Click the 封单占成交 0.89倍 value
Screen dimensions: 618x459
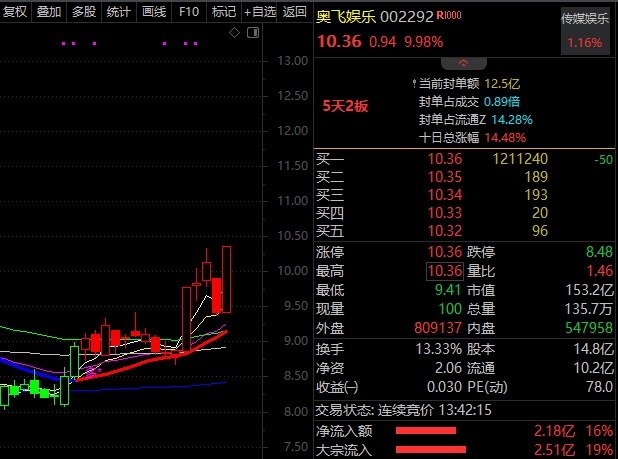click(x=502, y=102)
